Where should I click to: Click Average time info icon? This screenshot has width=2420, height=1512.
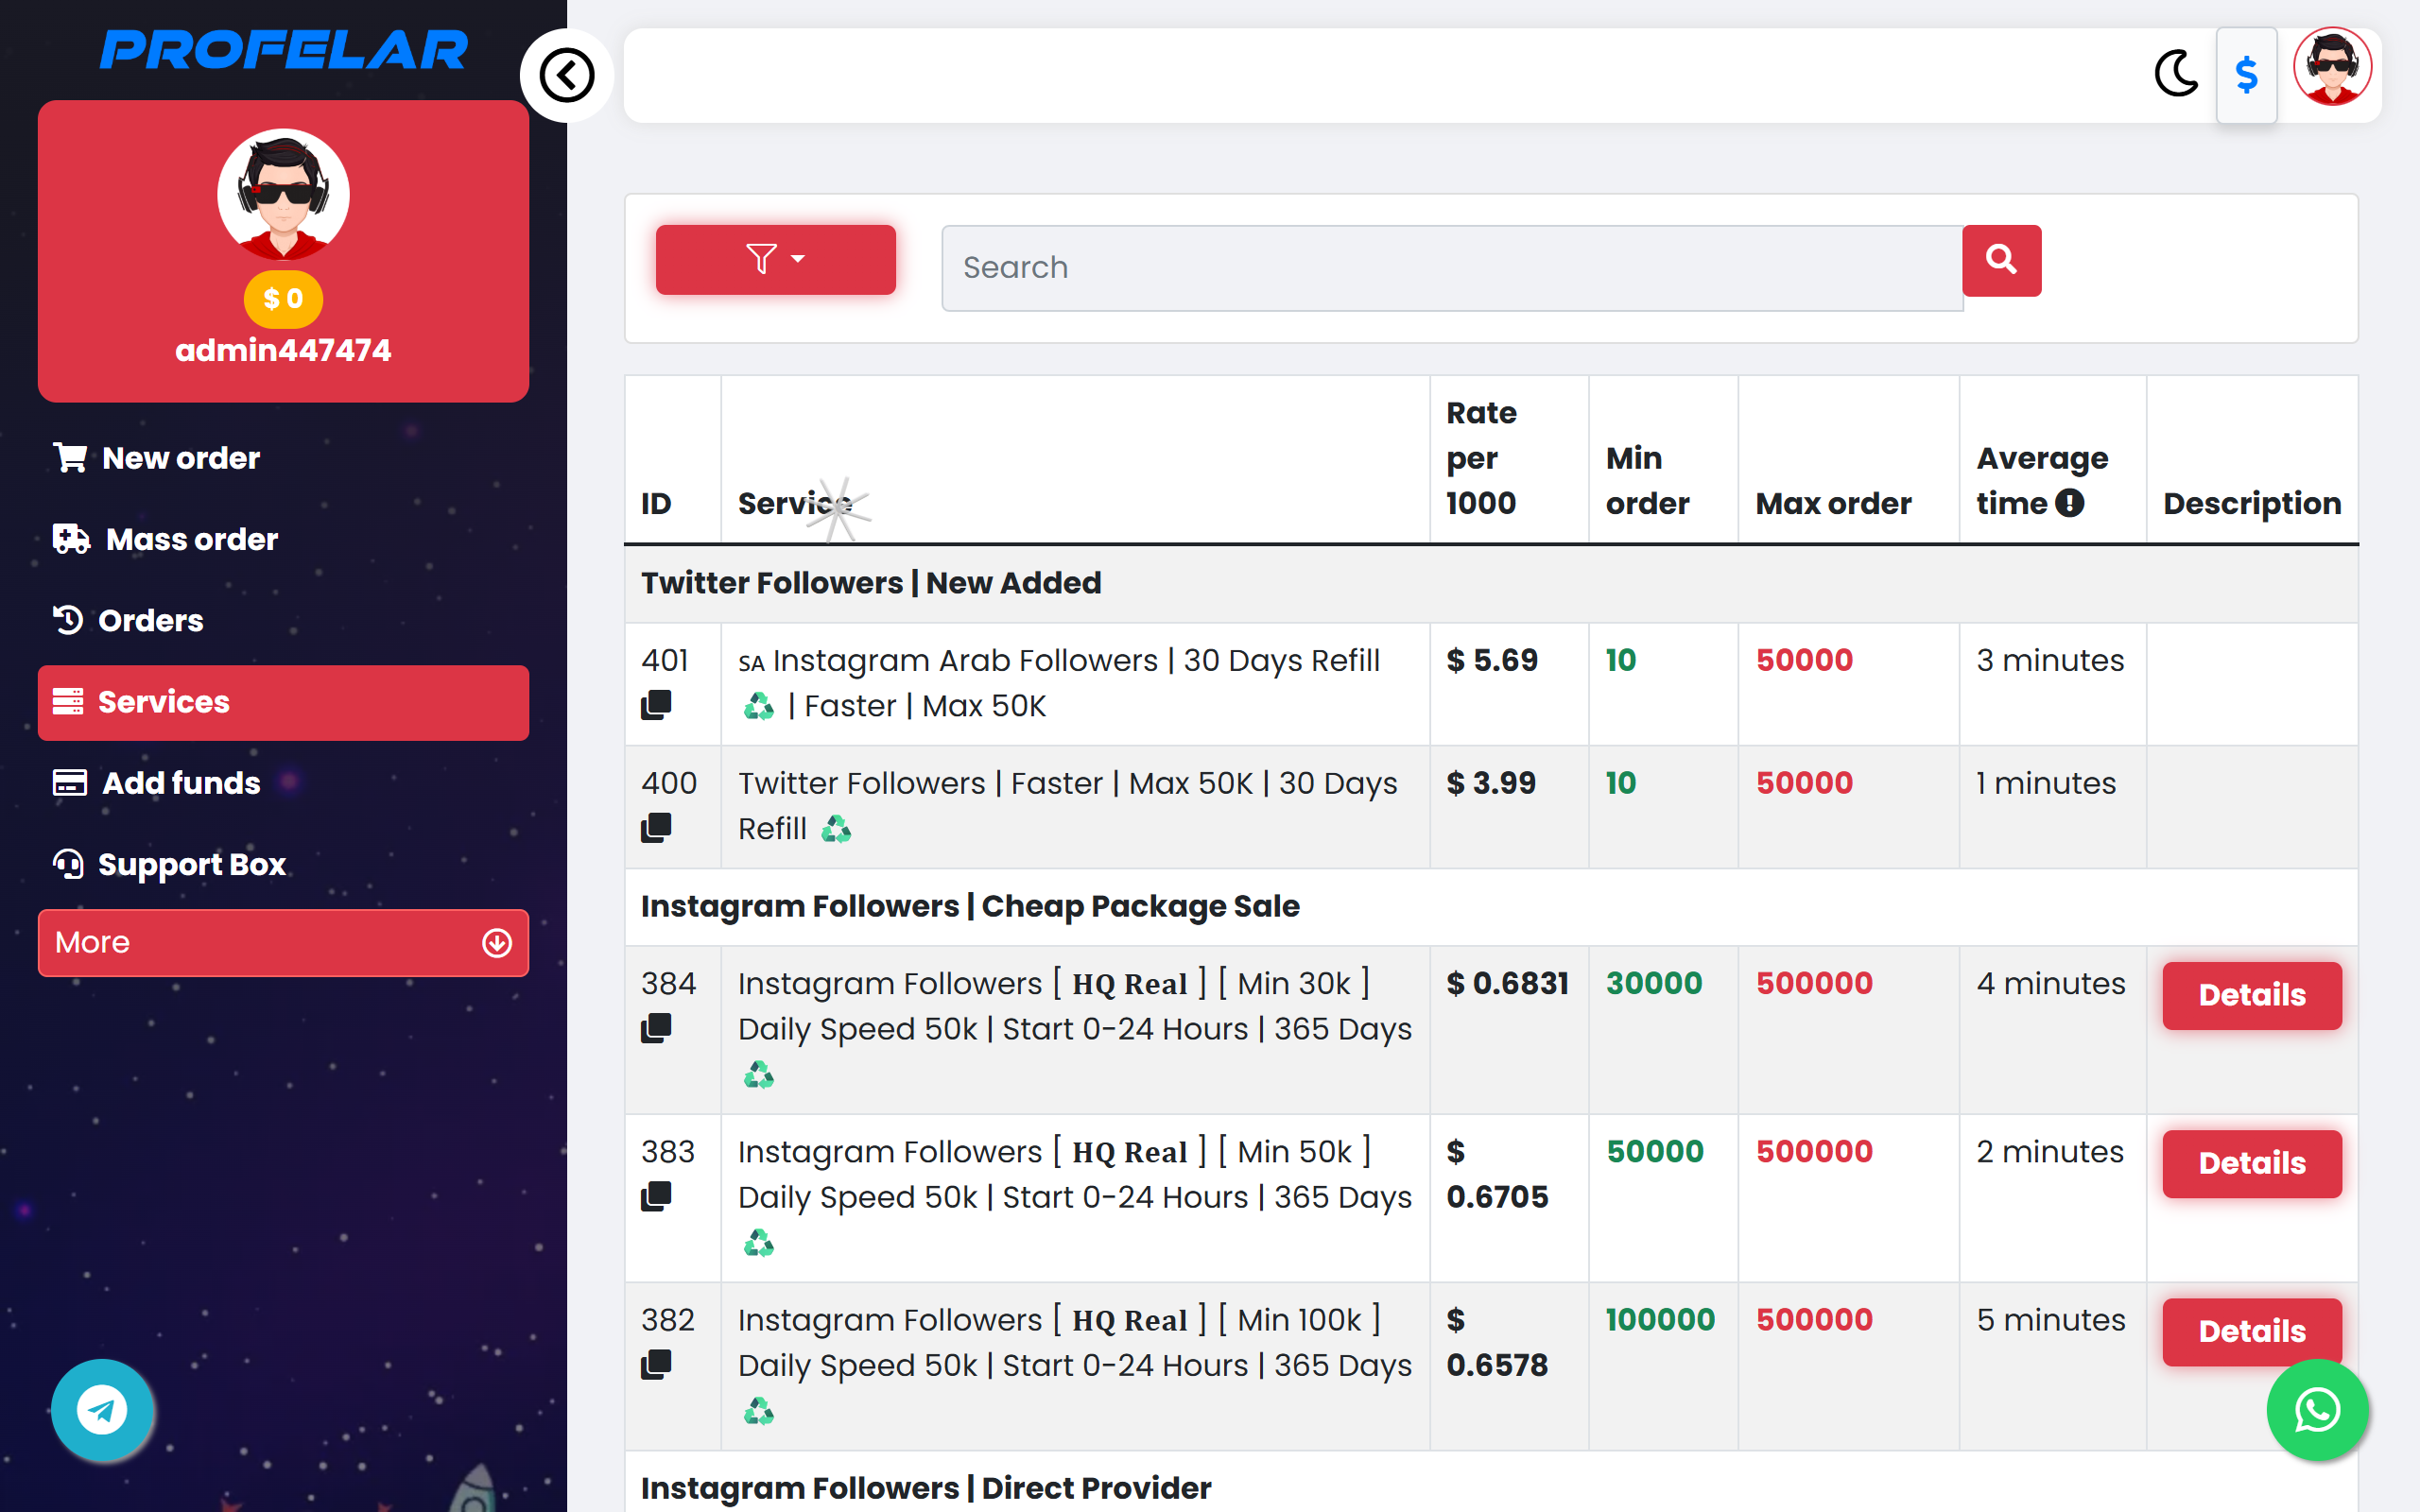click(x=2070, y=503)
